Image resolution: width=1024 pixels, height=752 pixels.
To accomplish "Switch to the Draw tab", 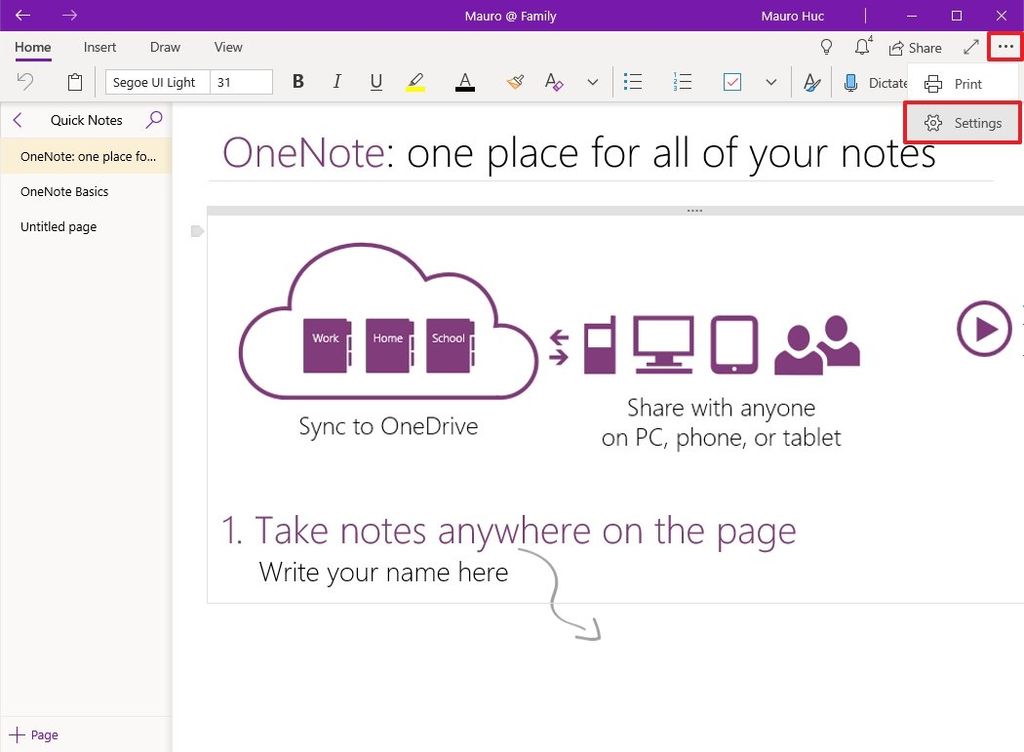I will 164,47.
